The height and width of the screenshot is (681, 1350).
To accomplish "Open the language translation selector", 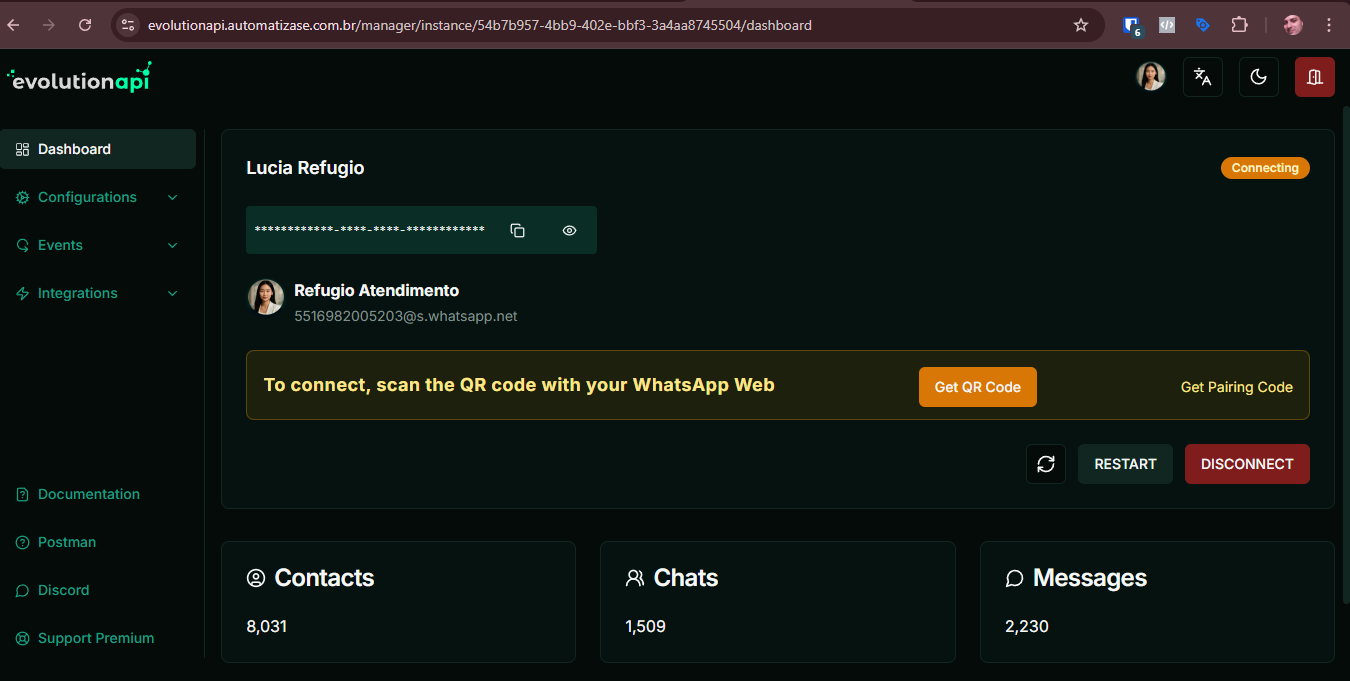I will point(1202,77).
